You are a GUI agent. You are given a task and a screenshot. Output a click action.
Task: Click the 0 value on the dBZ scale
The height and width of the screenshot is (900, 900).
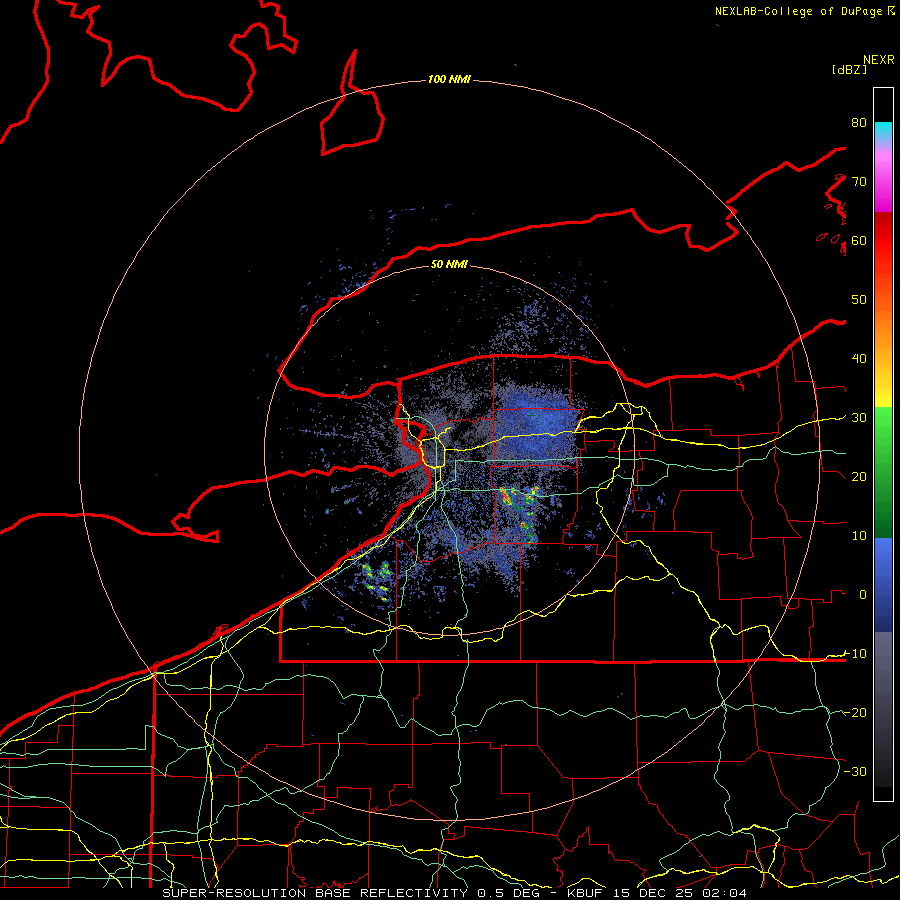(863, 595)
